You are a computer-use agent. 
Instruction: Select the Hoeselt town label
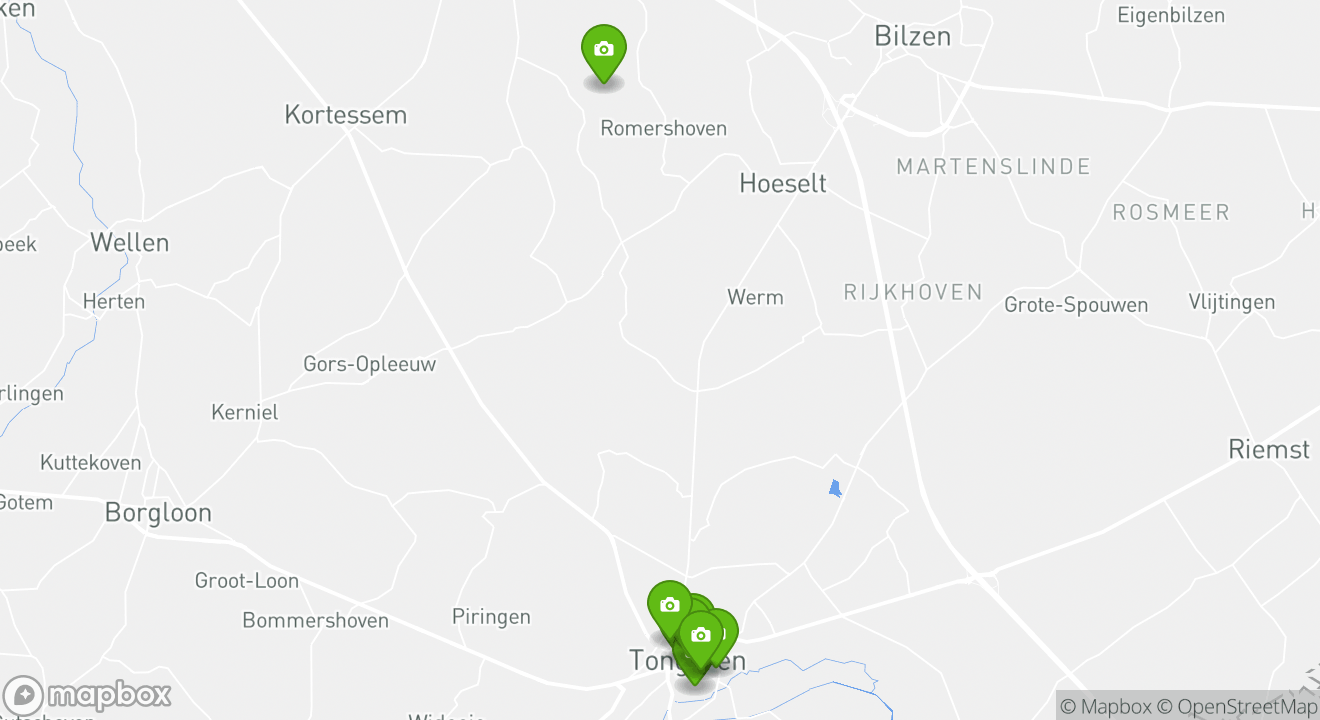(x=783, y=183)
